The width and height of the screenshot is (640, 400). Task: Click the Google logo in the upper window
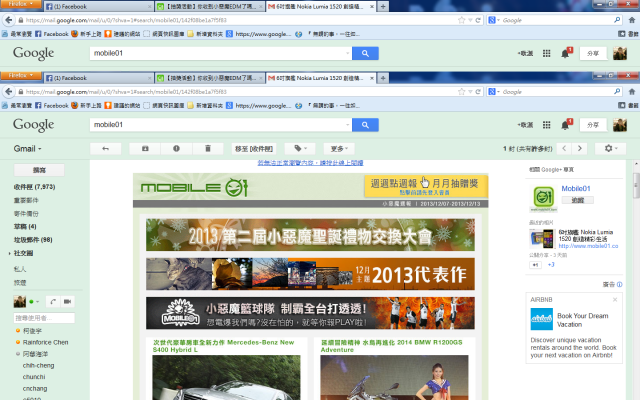click(33, 53)
